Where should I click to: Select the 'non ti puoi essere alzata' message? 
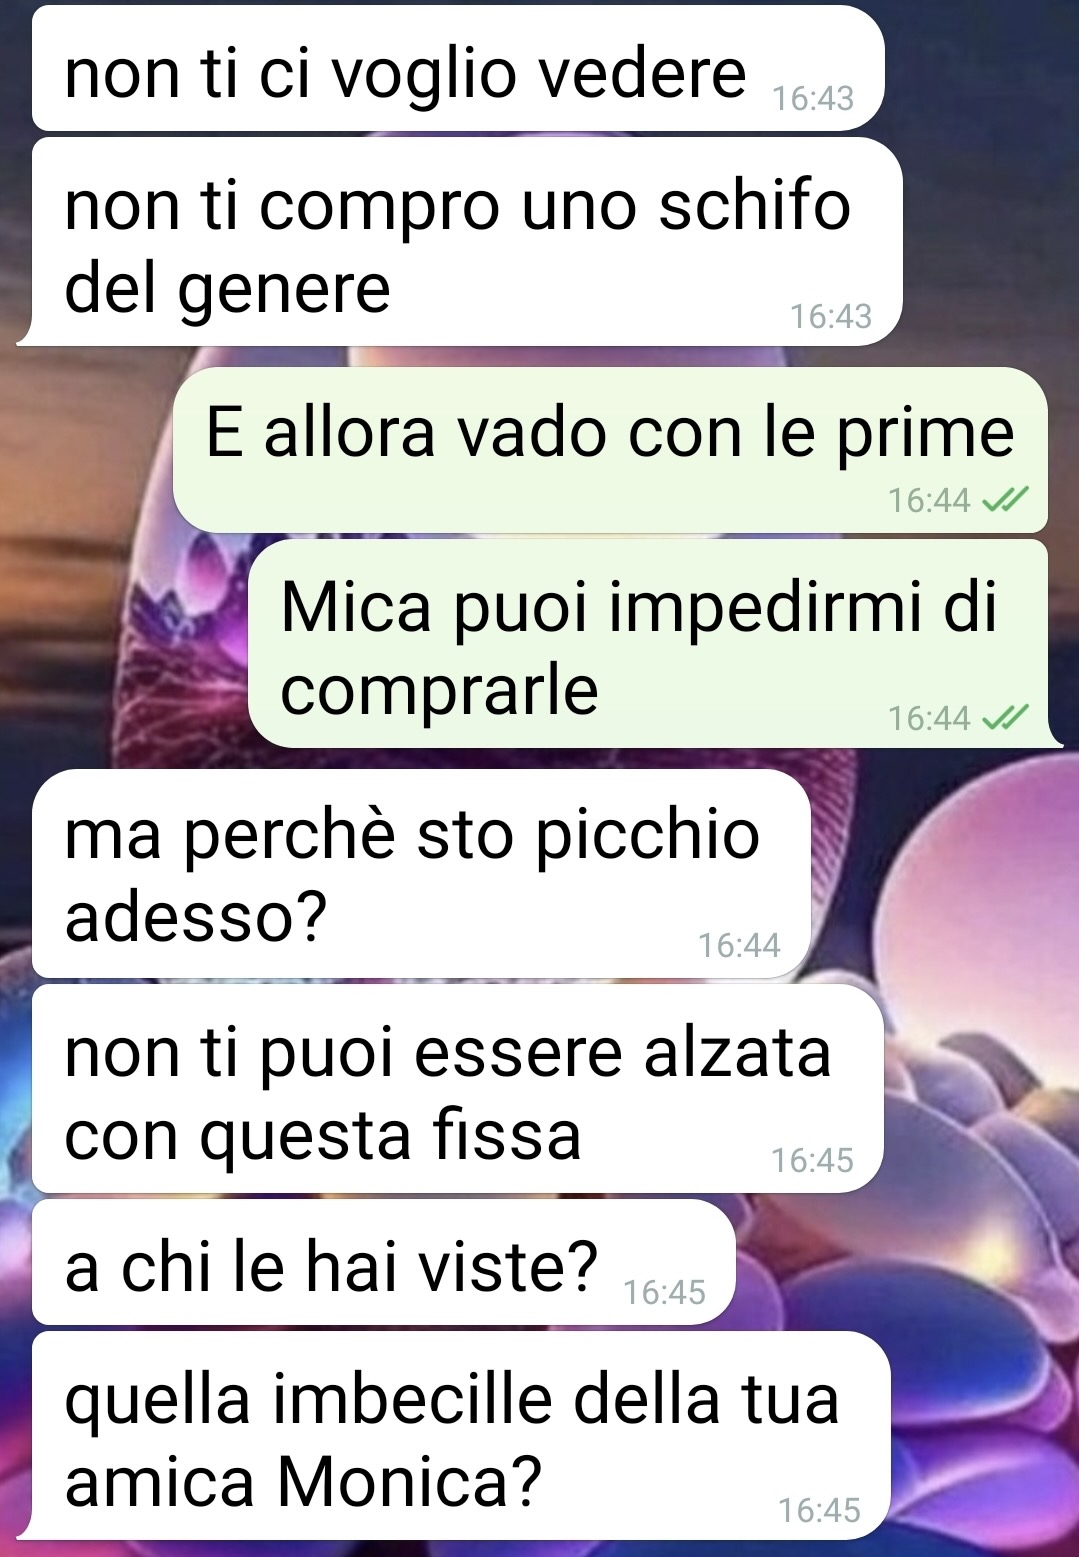458,1089
